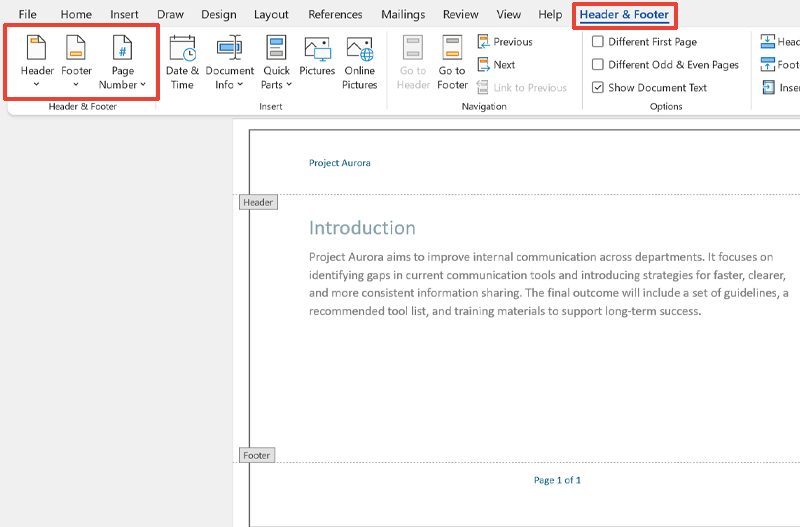The width and height of the screenshot is (800, 527).
Task: Click the Footer label tag on page
Action: point(257,455)
